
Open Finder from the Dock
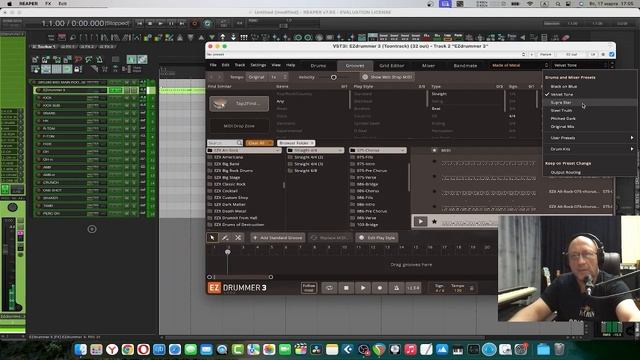point(80,349)
